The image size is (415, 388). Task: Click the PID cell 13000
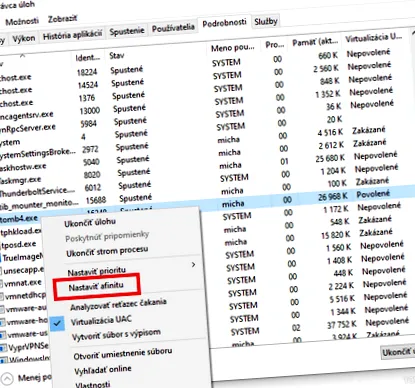tap(90, 111)
